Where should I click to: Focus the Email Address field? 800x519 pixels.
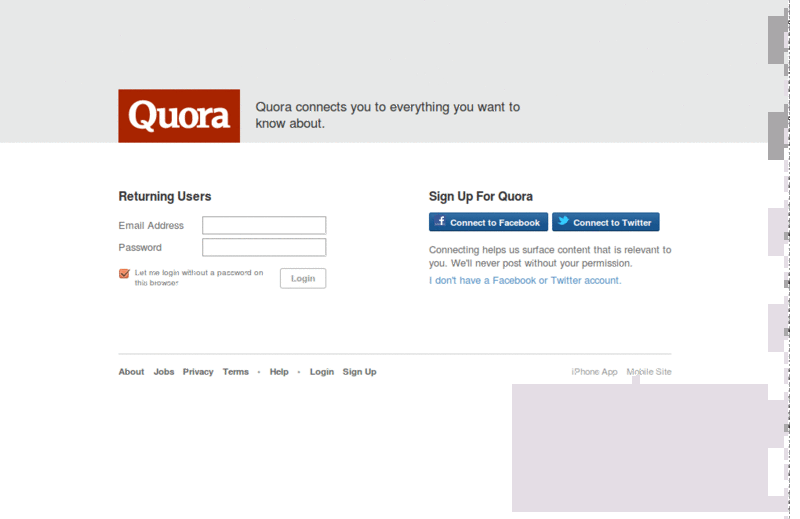click(264, 225)
